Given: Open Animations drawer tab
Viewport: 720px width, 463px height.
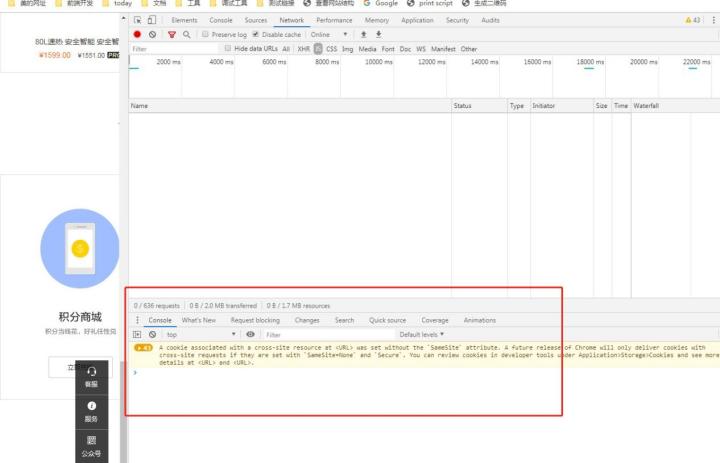Looking at the screenshot, I should (480, 320).
